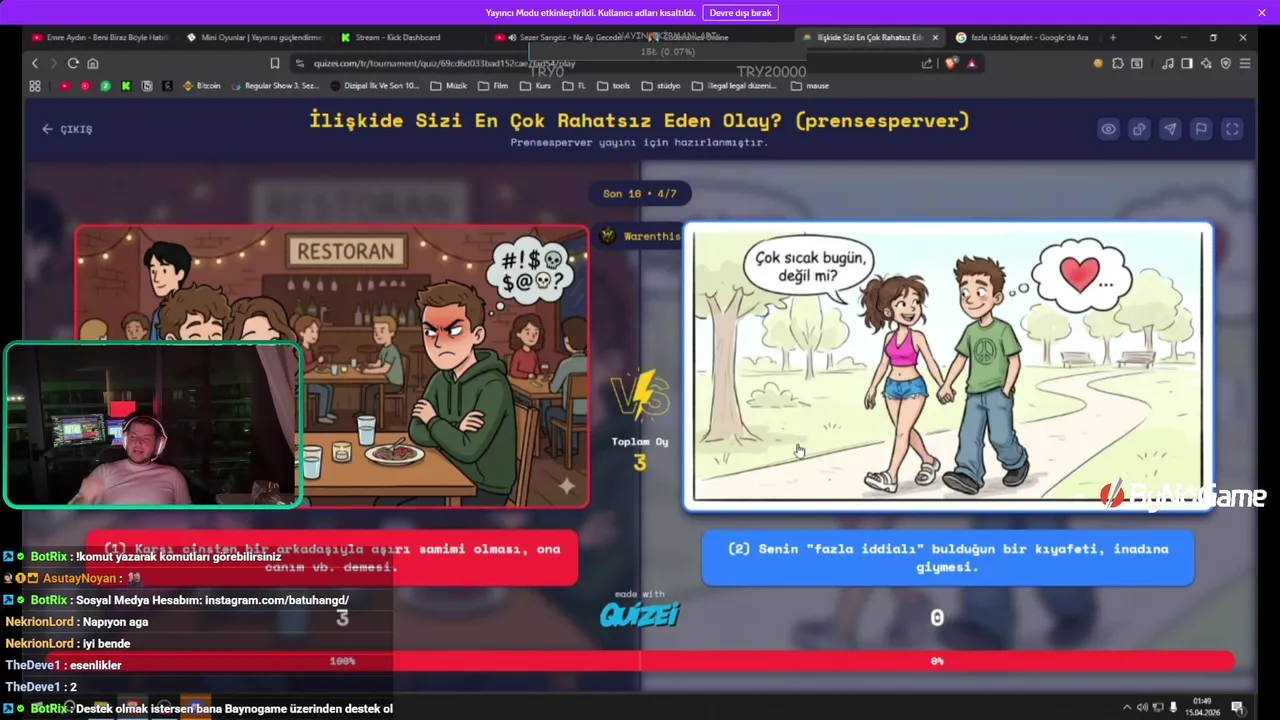The height and width of the screenshot is (720, 1280).
Task: Click the Warenthis username label
Action: (651, 236)
